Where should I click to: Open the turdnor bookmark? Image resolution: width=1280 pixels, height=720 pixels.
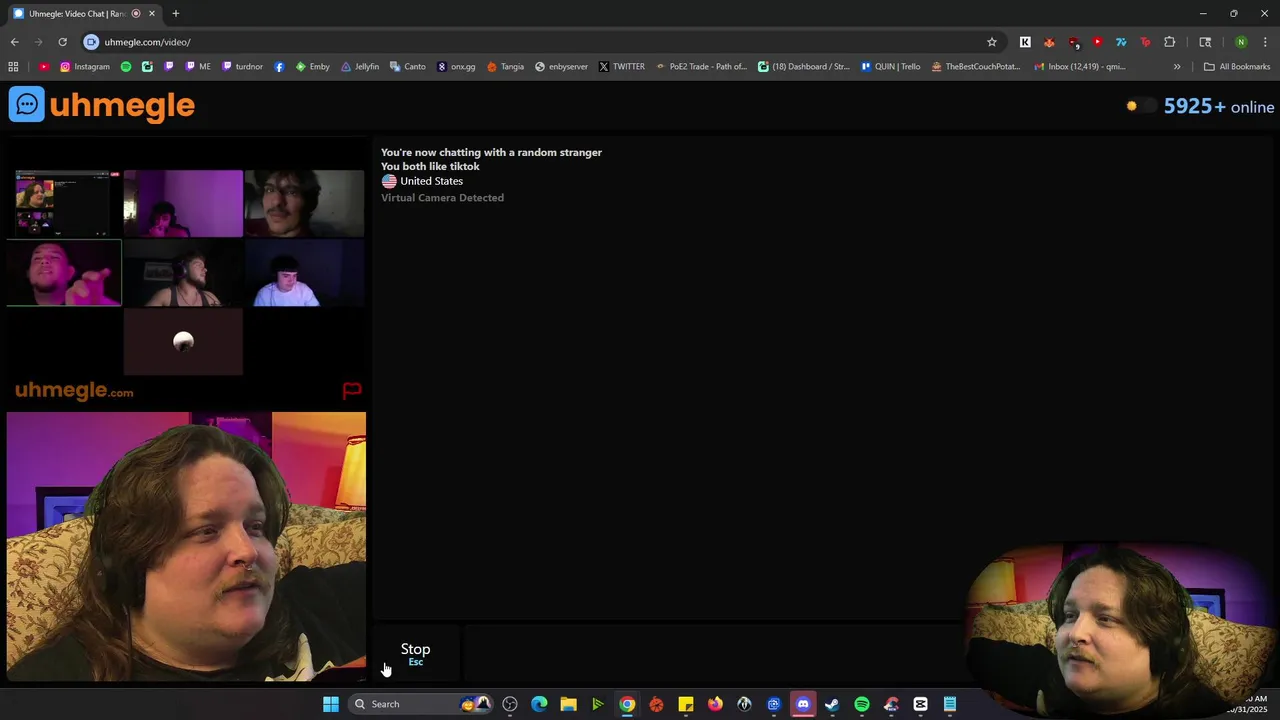coord(242,67)
